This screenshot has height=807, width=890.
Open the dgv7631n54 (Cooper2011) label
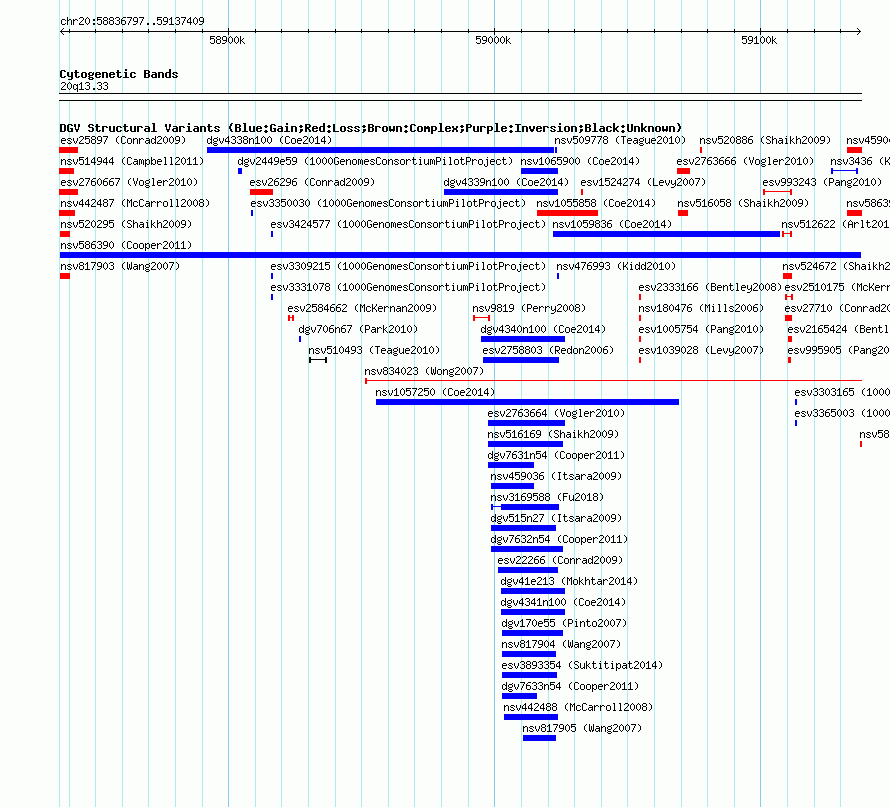pyautogui.click(x=556, y=455)
